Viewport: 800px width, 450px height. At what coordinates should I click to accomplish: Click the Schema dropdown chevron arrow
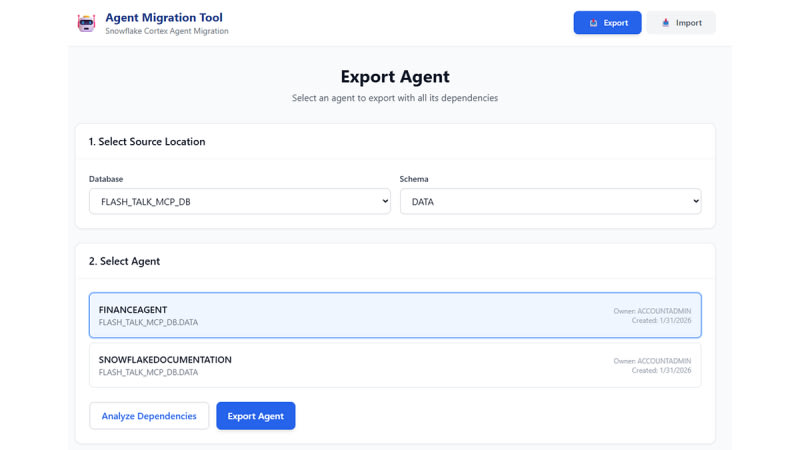point(696,201)
